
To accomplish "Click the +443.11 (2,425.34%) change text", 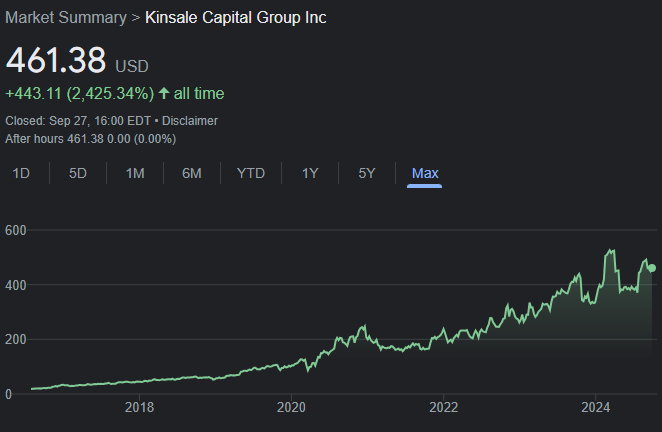I will click(80, 93).
